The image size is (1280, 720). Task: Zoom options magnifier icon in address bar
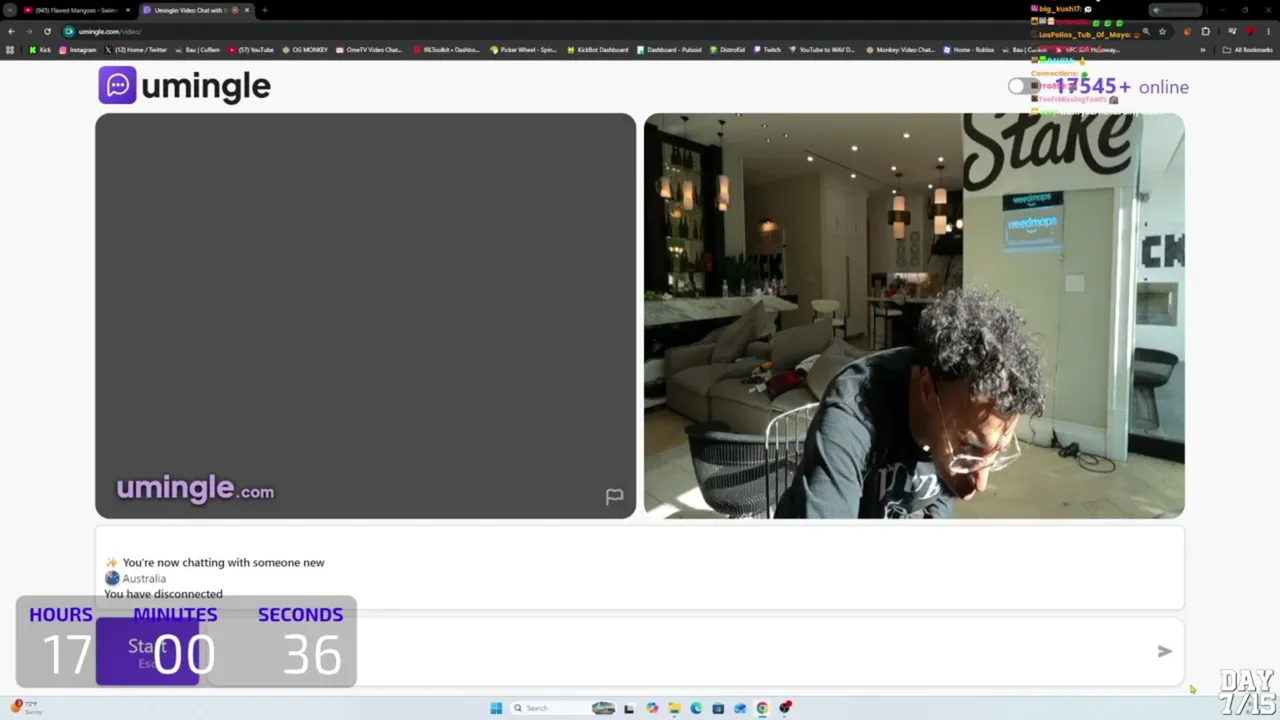[x=1146, y=31]
